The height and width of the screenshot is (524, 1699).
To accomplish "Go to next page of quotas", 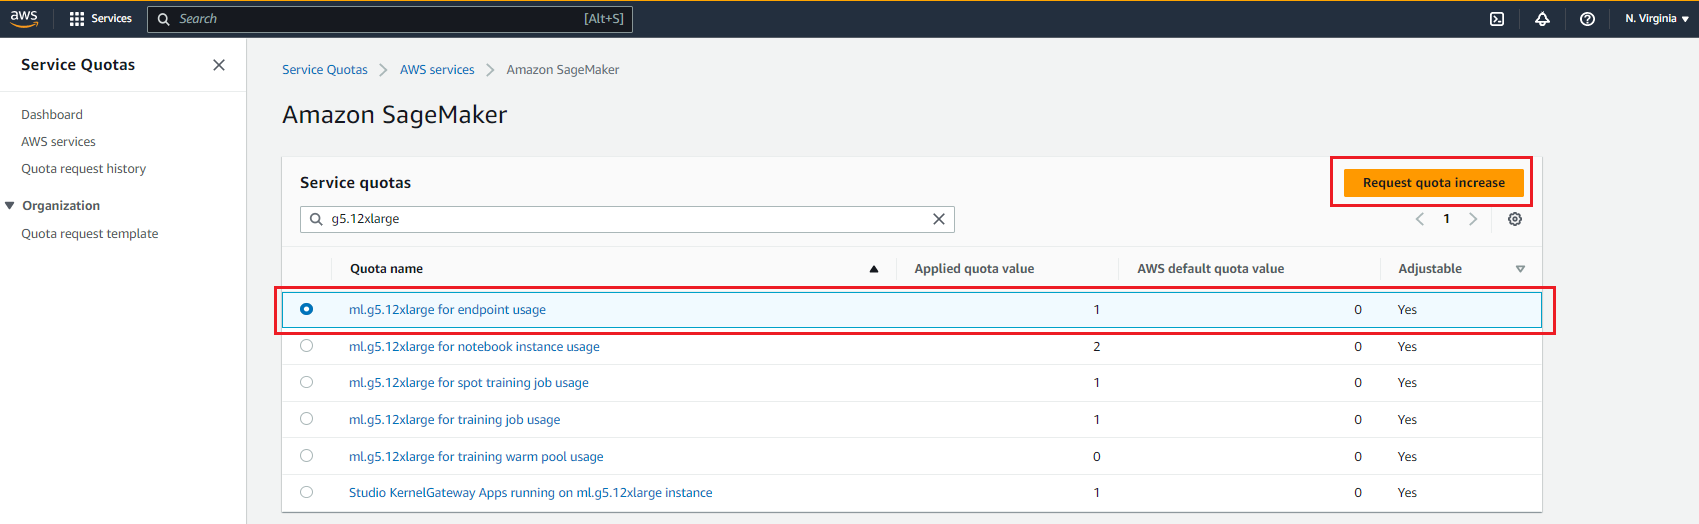I will point(1473,219).
